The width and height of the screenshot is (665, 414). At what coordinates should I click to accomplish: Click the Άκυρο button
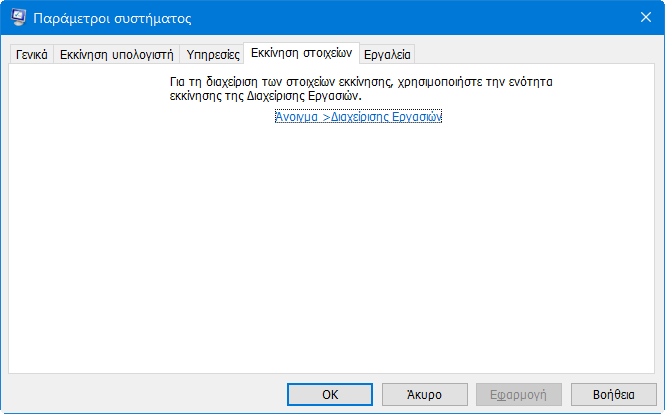point(425,394)
